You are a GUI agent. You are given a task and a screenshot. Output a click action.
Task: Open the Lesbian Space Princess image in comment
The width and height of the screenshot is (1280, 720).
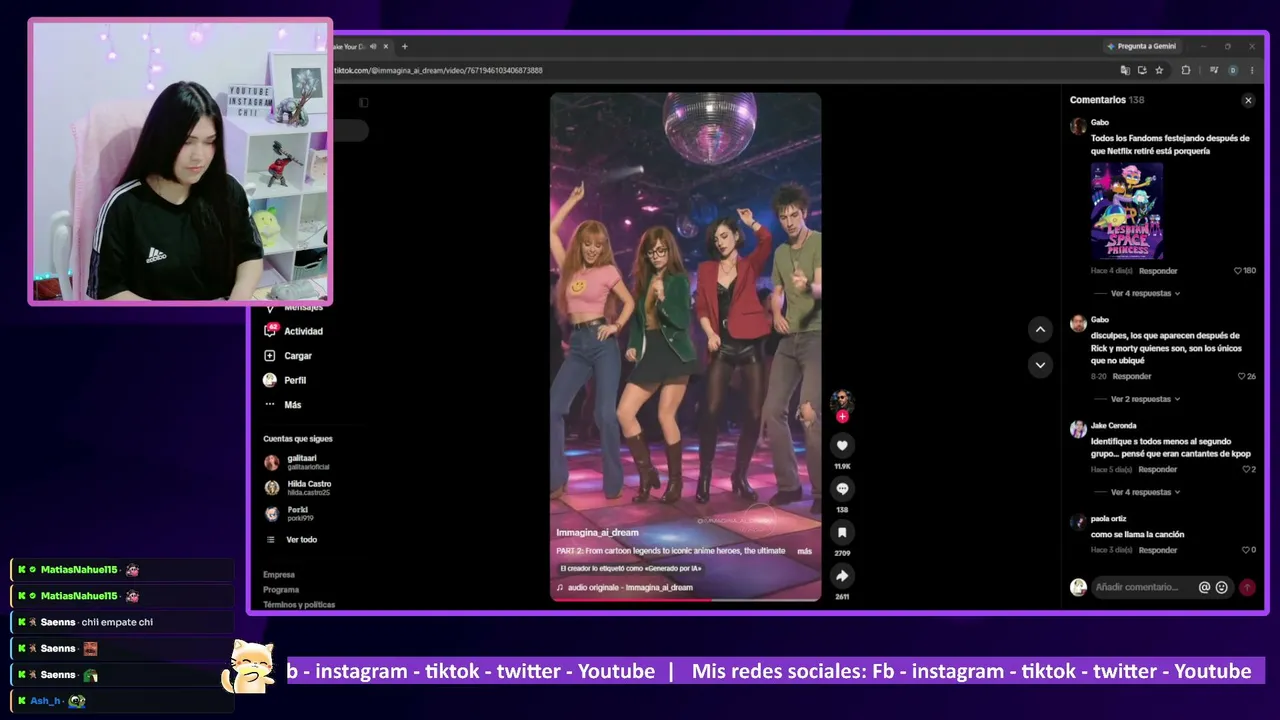1127,211
